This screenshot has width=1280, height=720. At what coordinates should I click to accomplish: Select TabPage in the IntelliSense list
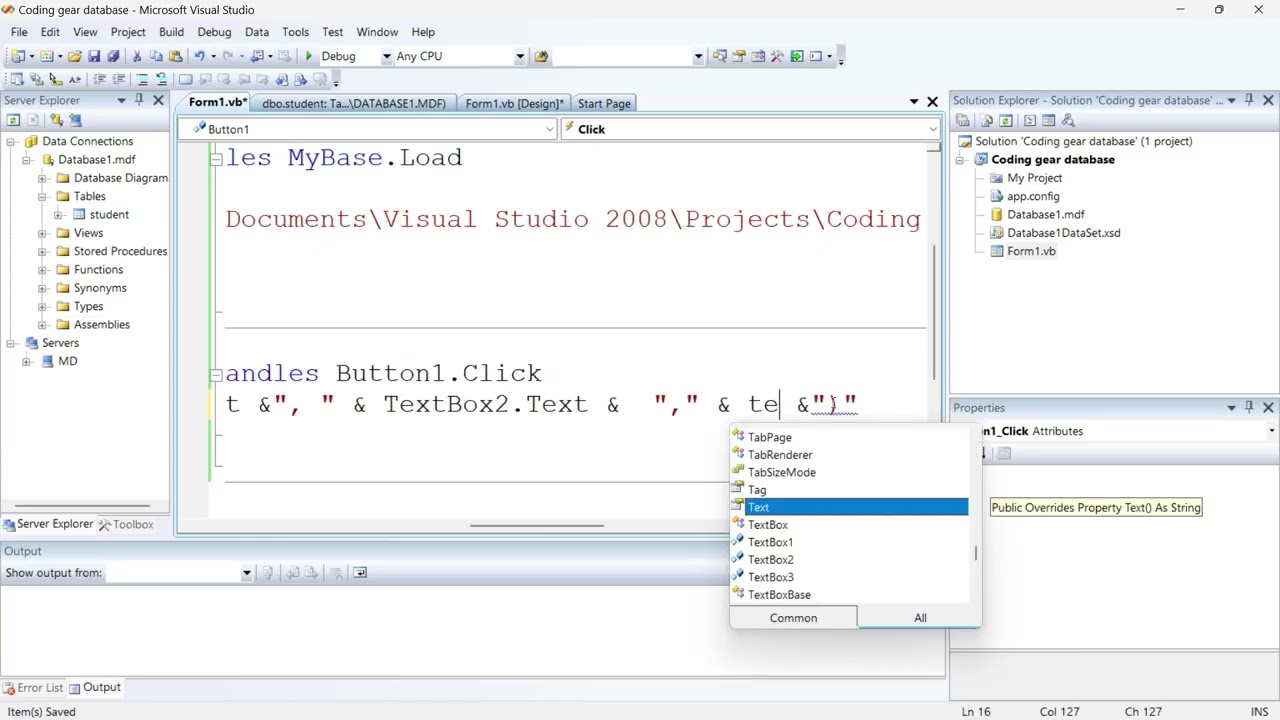(x=769, y=437)
